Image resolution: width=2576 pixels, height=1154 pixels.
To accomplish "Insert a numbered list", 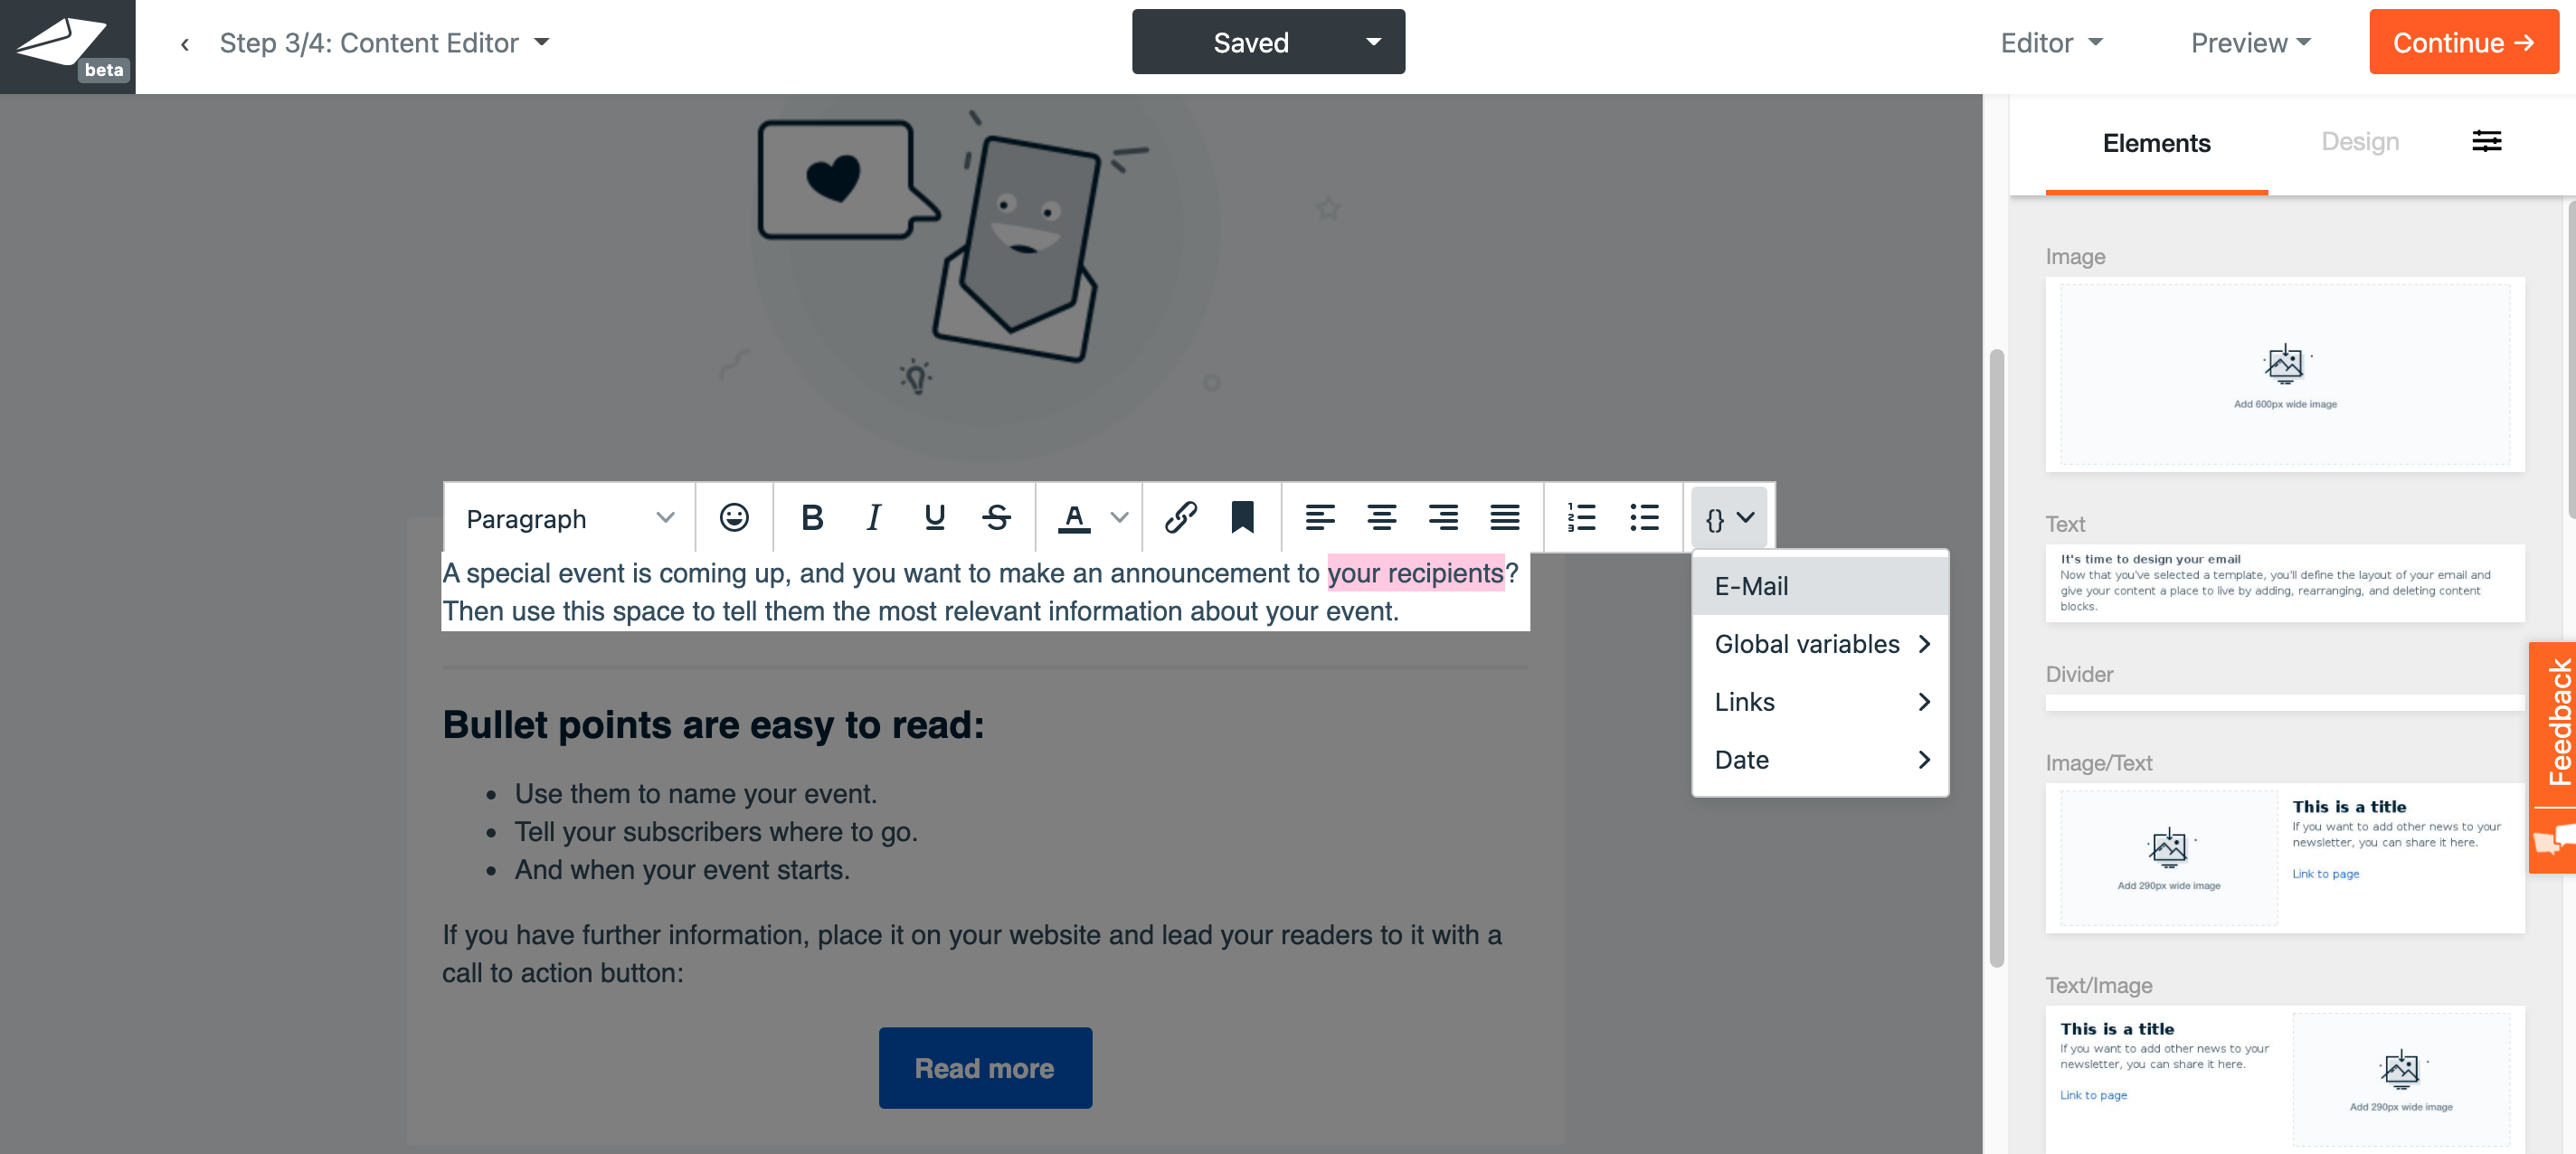I will 1581,518.
